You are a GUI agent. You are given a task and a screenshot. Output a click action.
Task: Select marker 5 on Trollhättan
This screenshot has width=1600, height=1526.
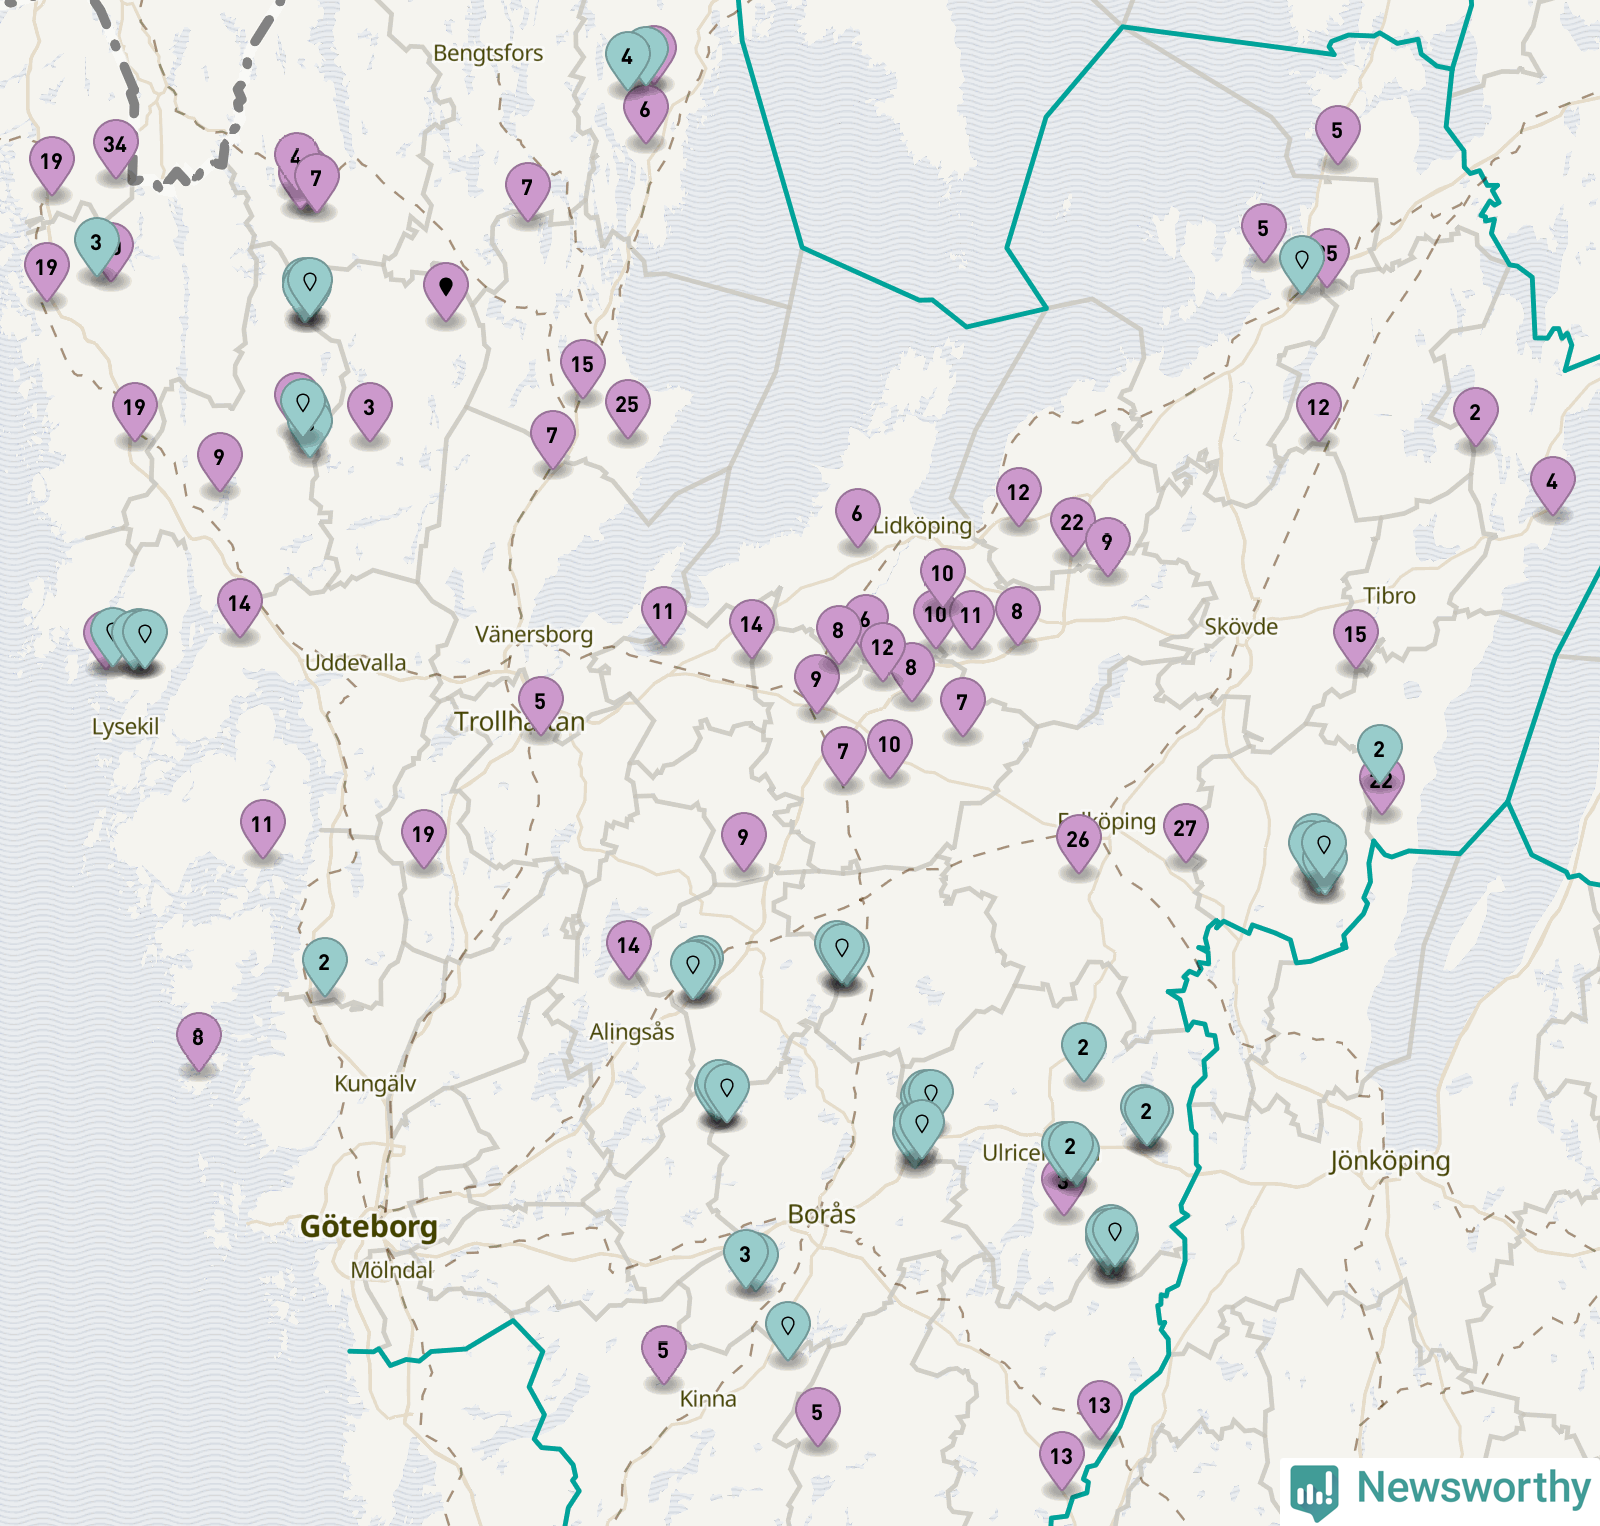click(x=540, y=705)
